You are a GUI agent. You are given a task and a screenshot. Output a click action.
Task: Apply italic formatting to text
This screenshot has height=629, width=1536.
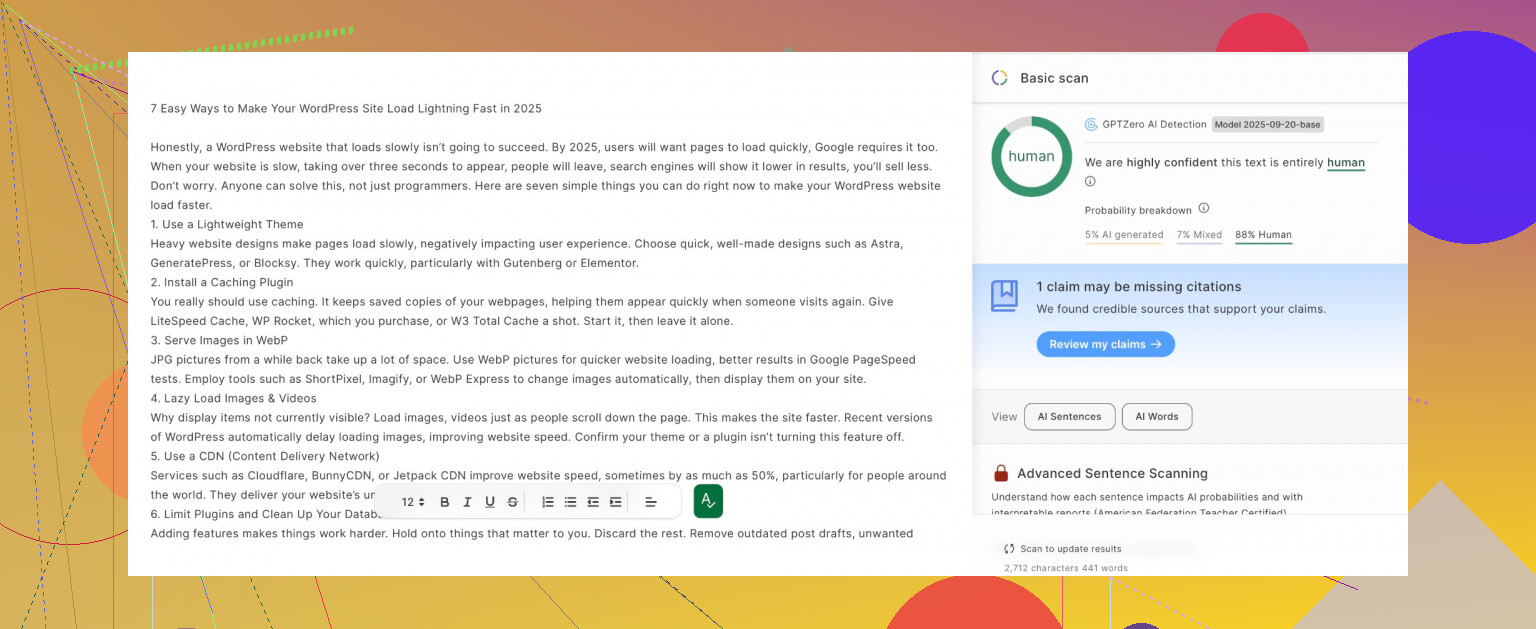(x=467, y=502)
